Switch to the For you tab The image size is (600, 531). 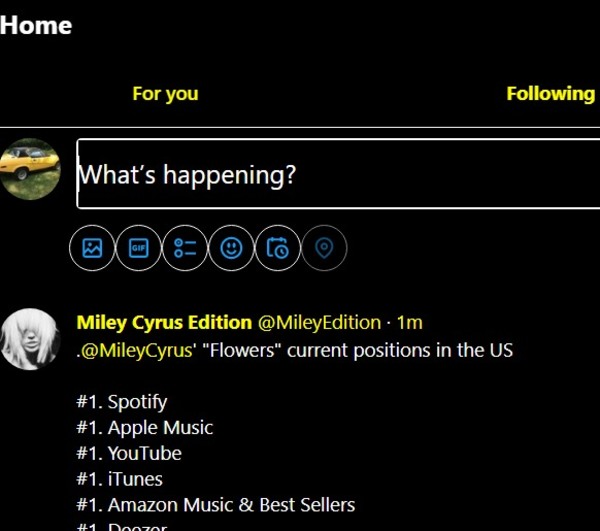[165, 94]
